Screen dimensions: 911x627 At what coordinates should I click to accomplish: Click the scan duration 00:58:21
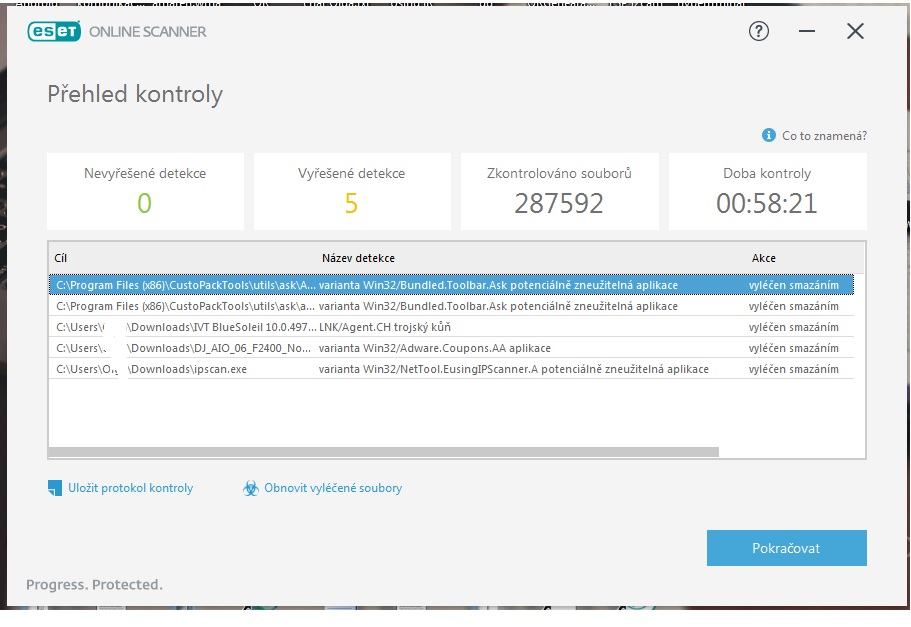[x=766, y=203]
